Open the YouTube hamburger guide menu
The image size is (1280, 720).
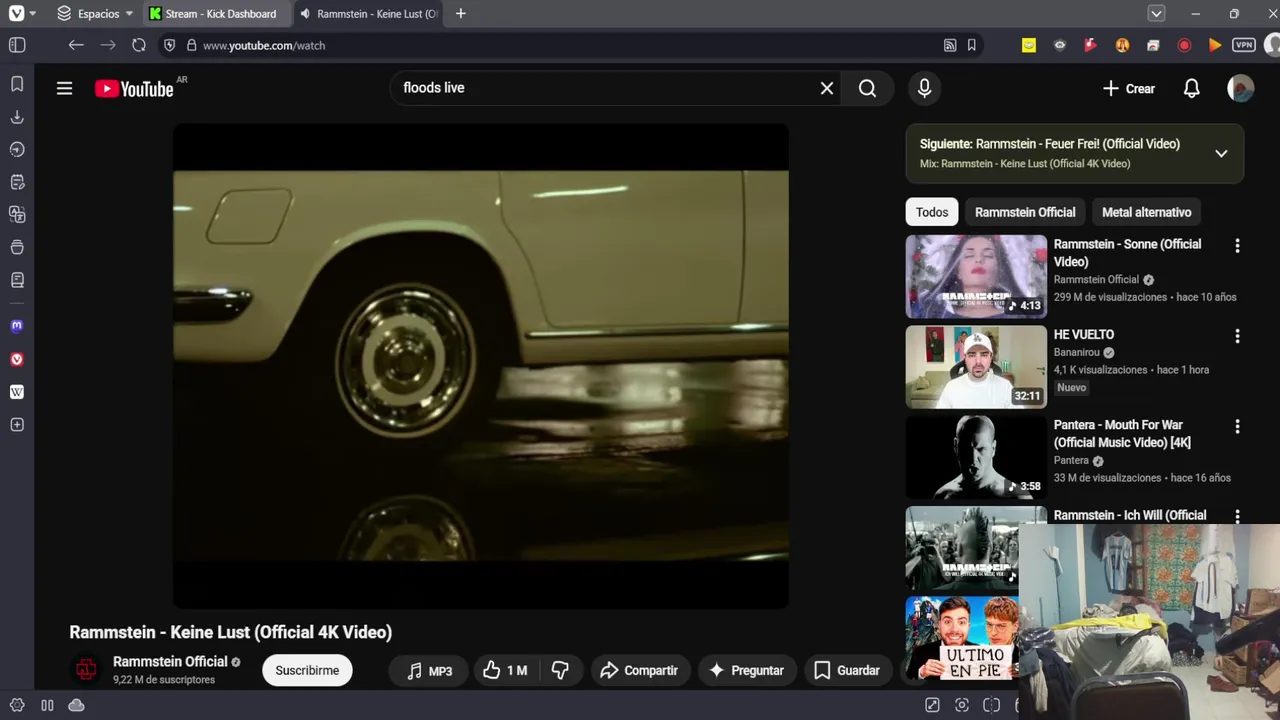coord(65,88)
